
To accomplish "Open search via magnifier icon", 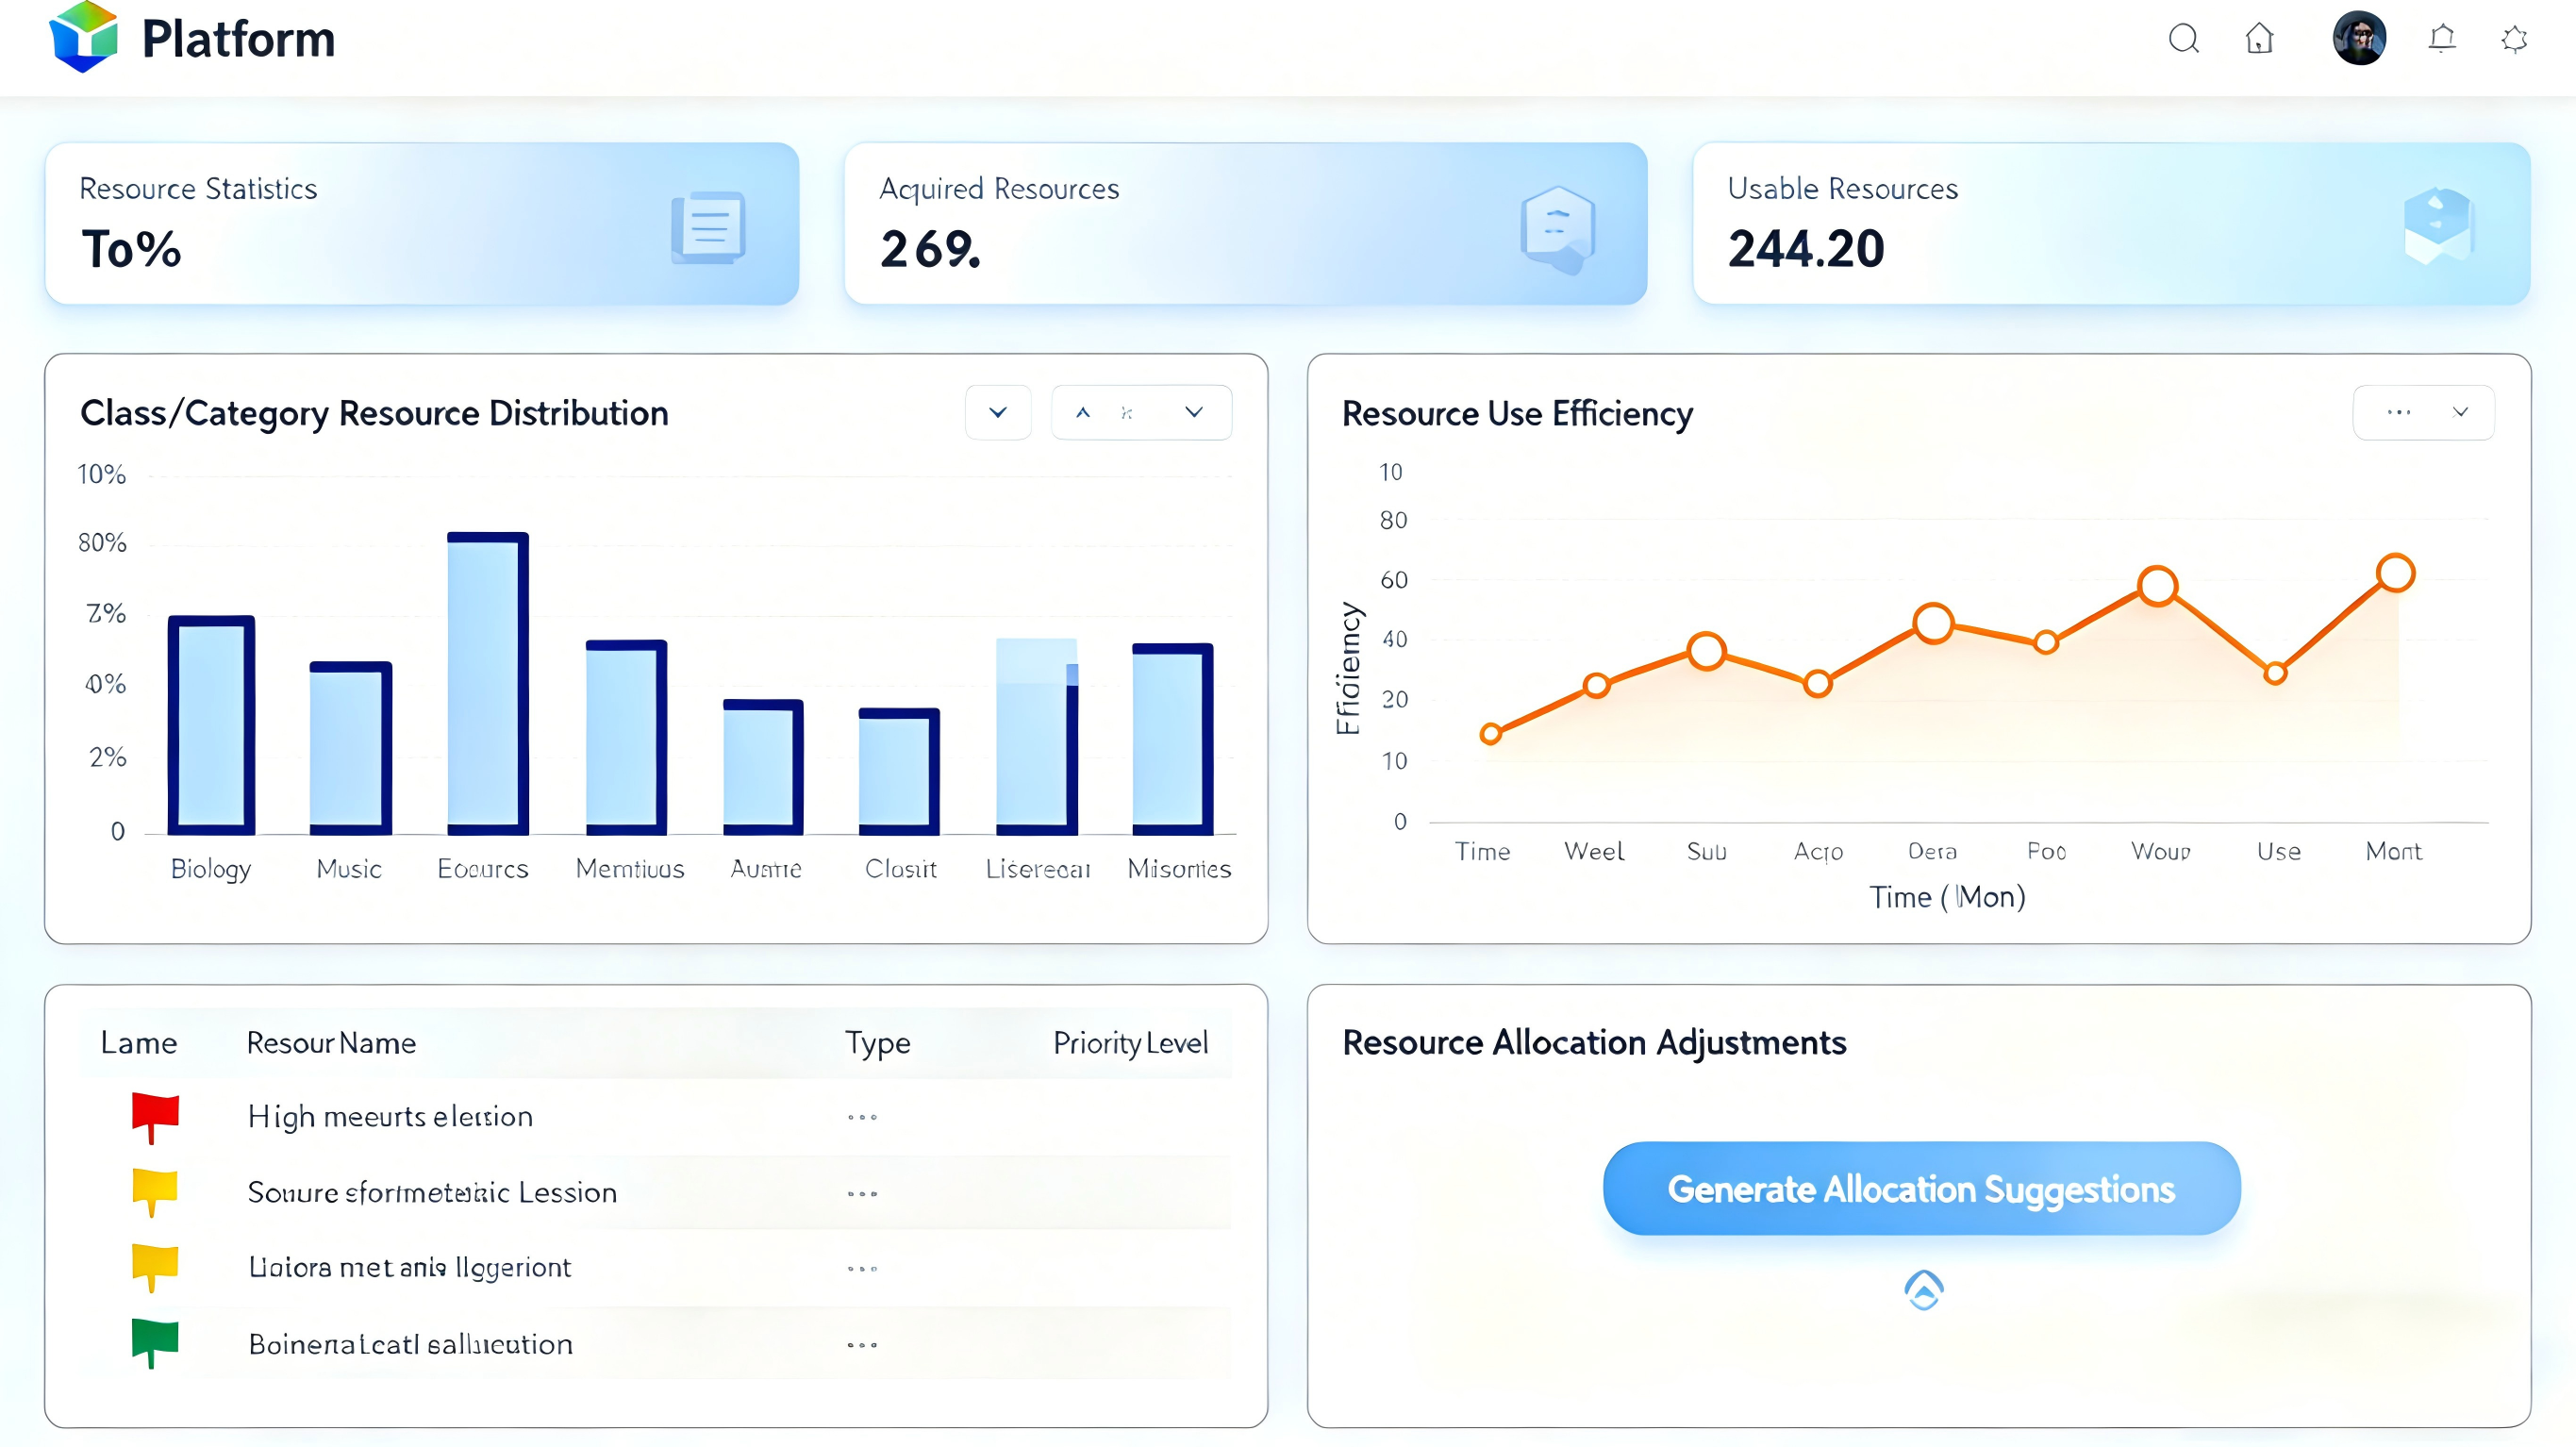I will [2183, 39].
